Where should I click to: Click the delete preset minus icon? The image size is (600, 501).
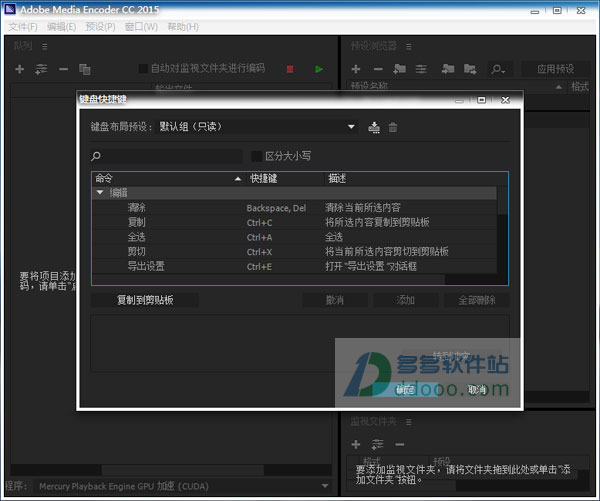378,69
